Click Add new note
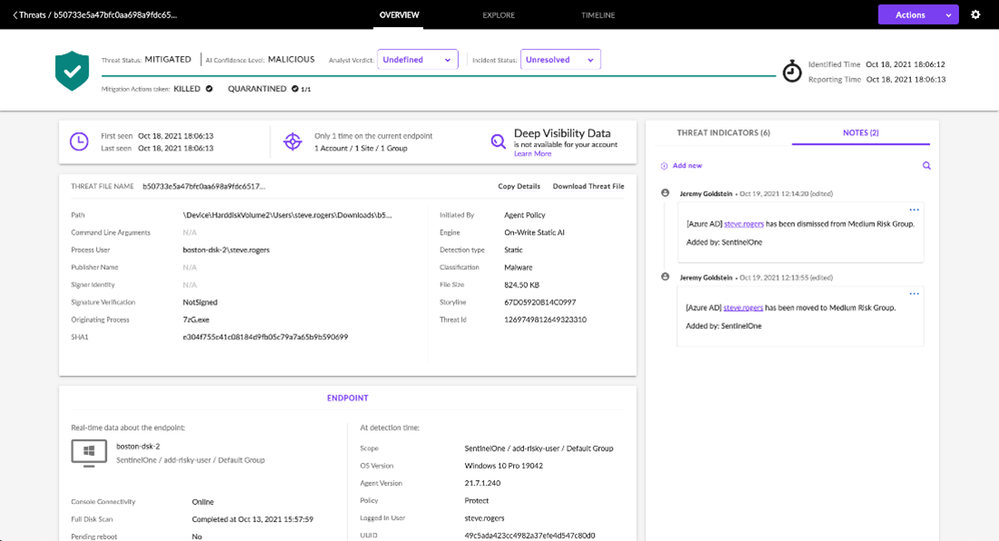 point(687,166)
